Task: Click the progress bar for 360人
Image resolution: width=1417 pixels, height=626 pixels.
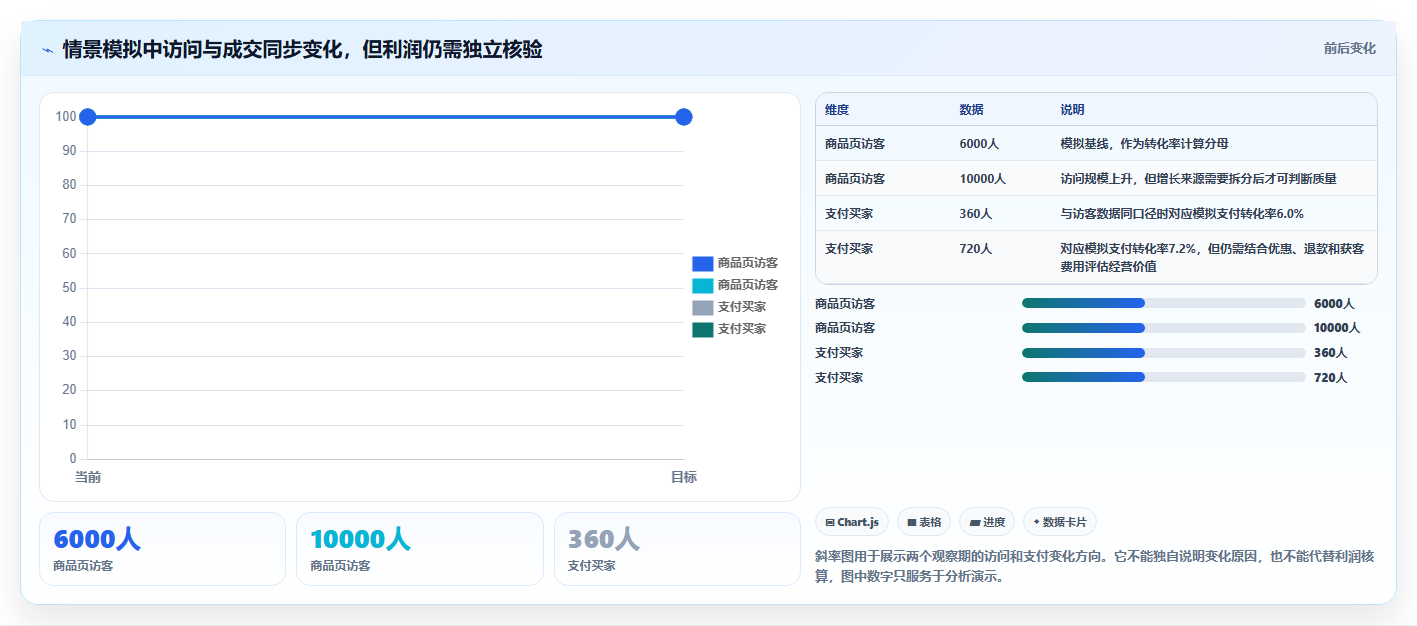Action: click(1164, 353)
